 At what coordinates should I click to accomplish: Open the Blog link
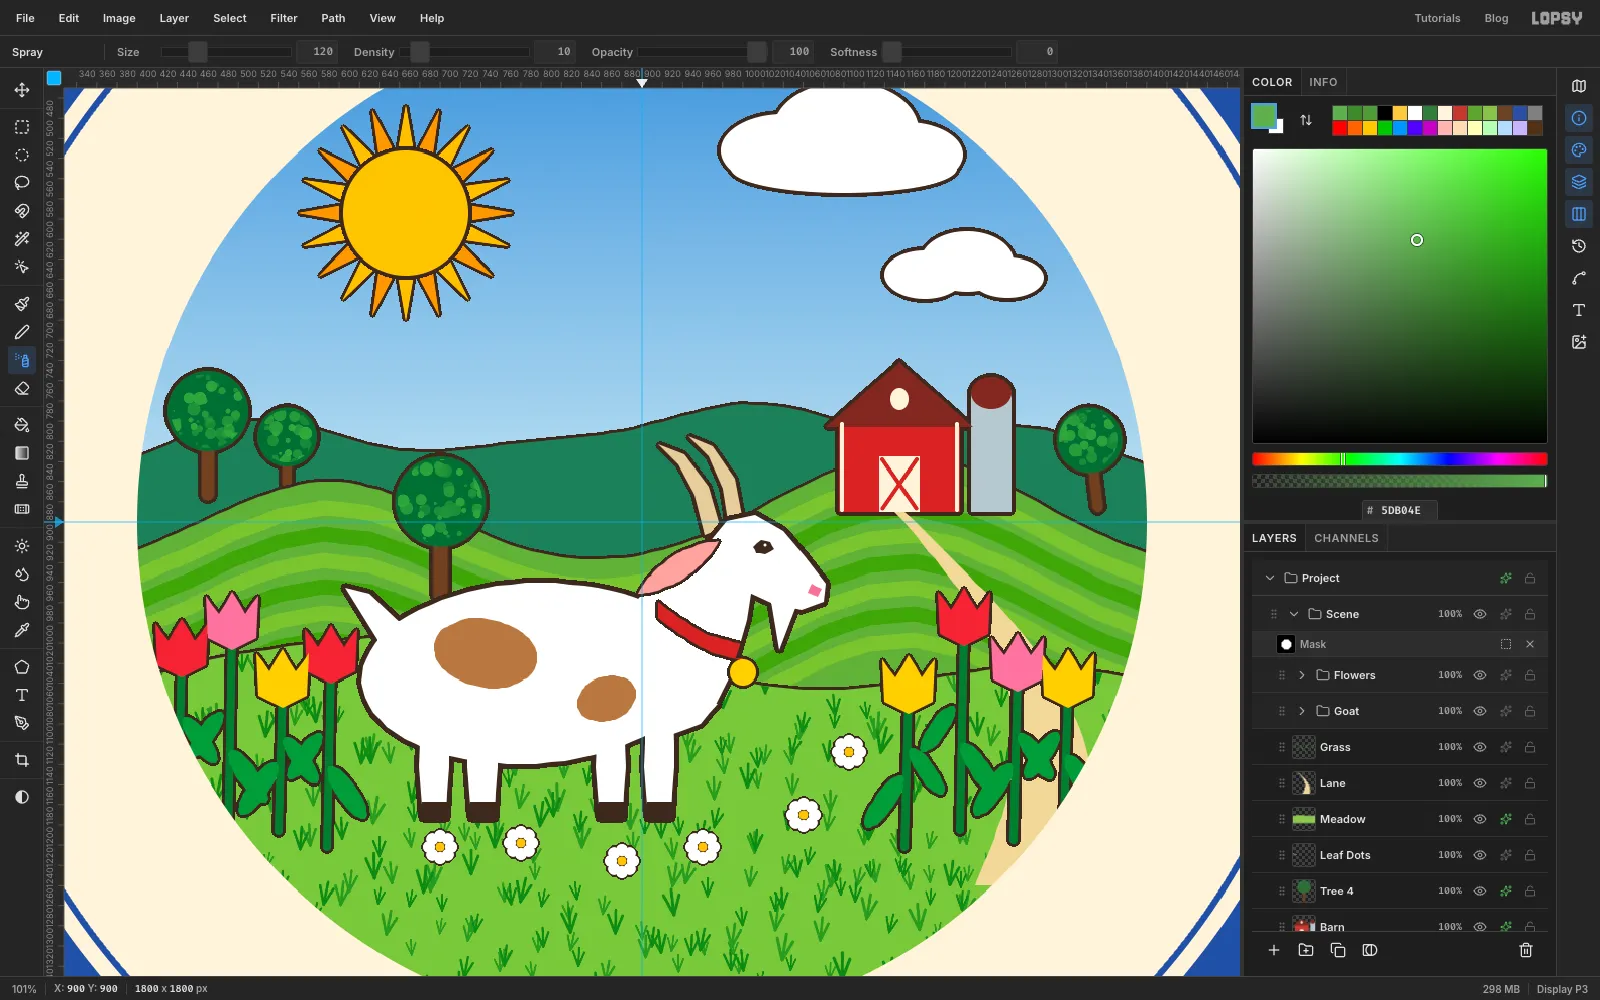pyautogui.click(x=1496, y=18)
